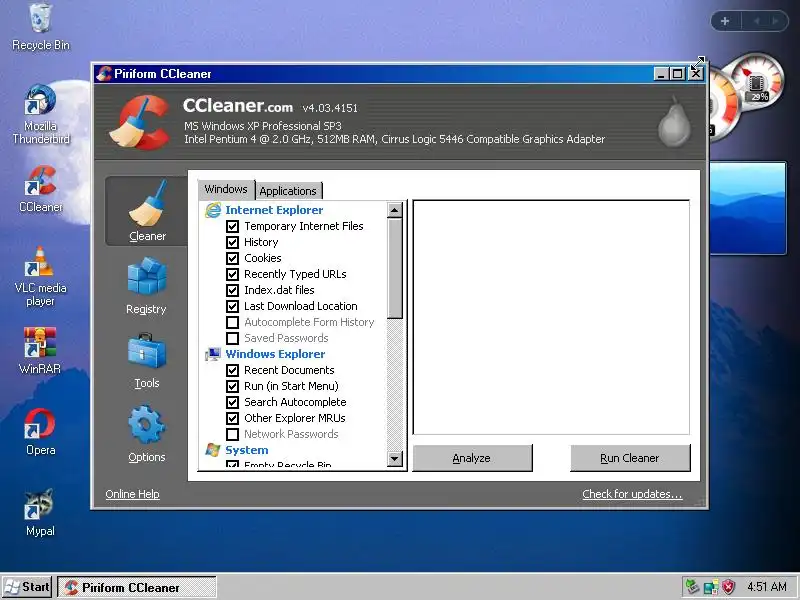Click the Analyze button
Image resolution: width=800 pixels, height=600 pixels.
pos(472,458)
